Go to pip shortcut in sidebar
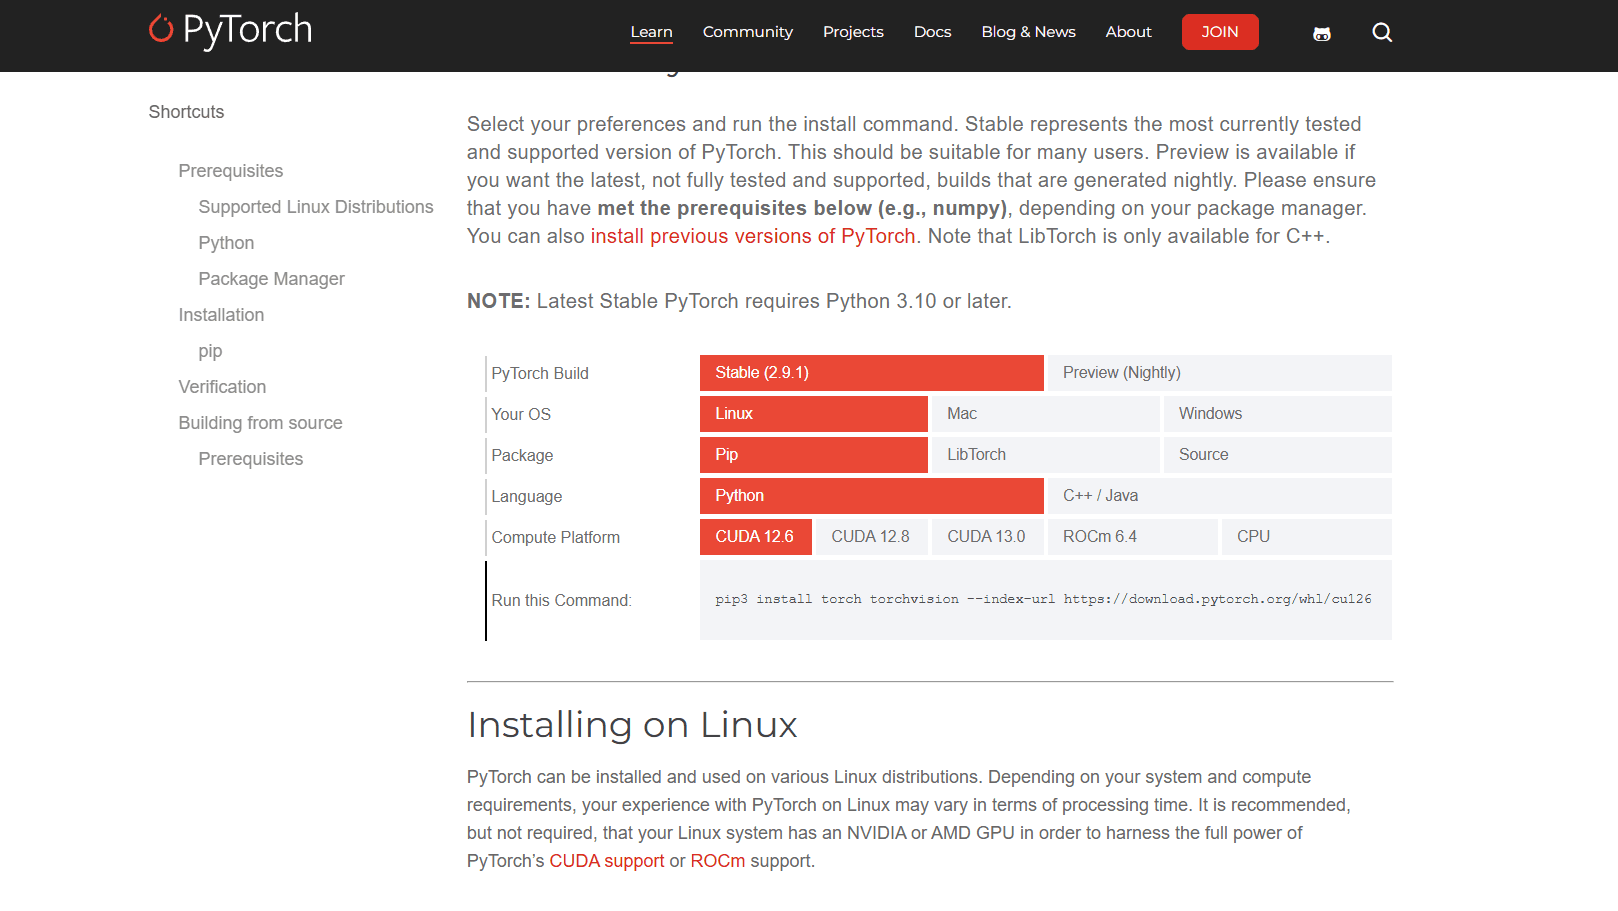The image size is (1618, 911). tap(210, 351)
